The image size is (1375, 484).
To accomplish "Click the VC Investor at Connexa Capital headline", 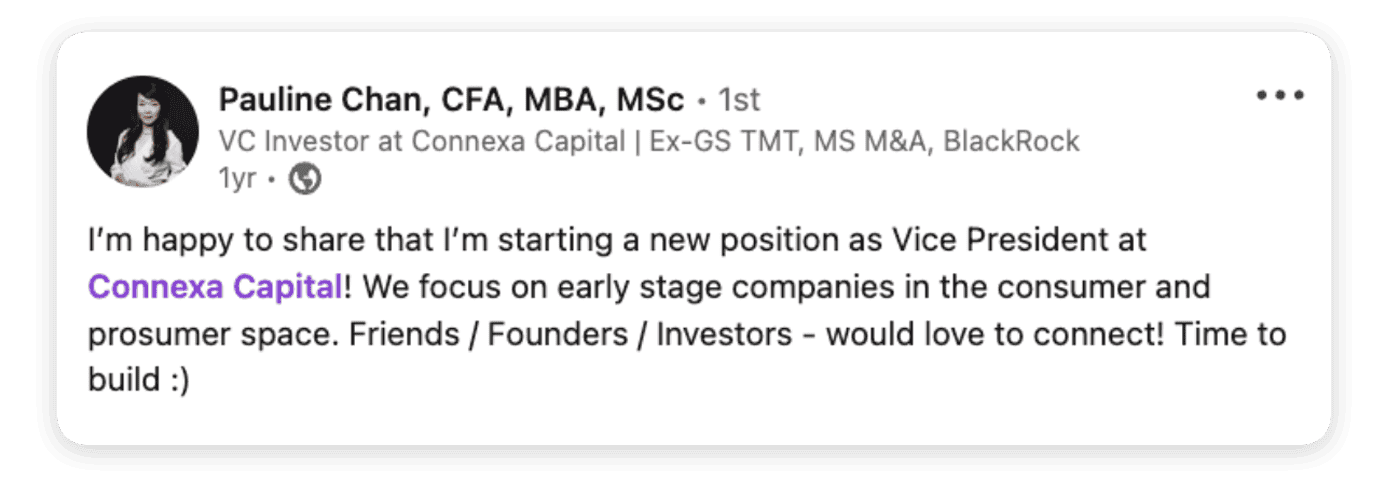I will click(x=421, y=141).
